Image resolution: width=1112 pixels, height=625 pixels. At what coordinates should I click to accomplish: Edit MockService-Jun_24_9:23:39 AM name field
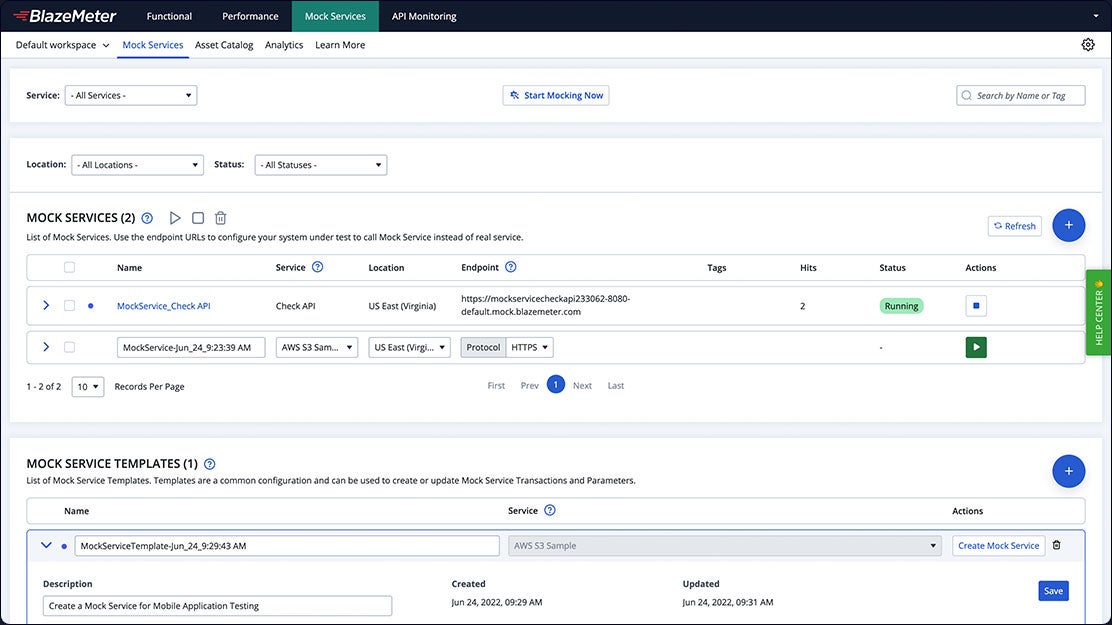point(191,347)
